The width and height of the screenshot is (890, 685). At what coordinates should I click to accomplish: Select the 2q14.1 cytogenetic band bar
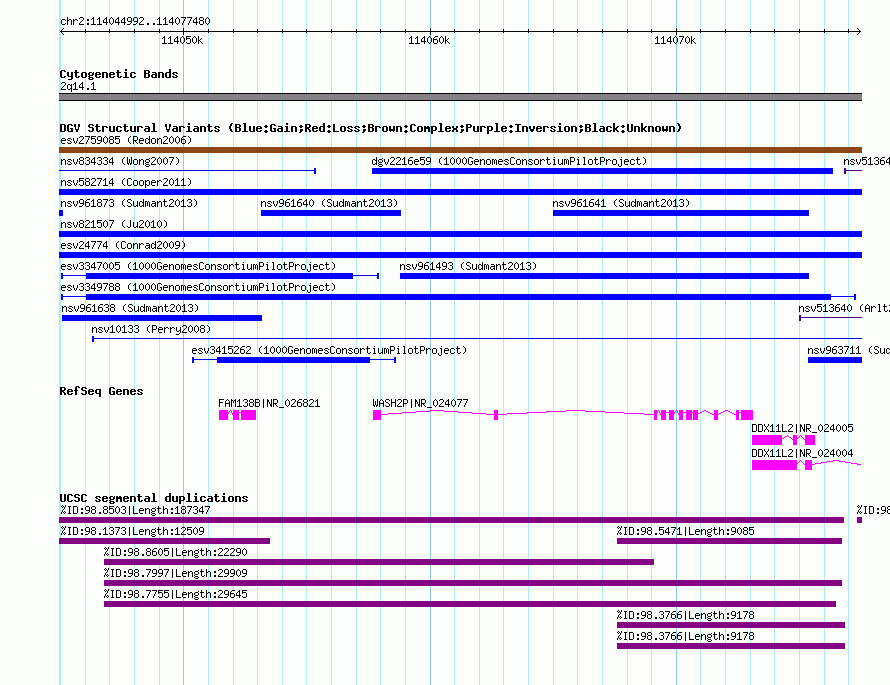coord(460,97)
